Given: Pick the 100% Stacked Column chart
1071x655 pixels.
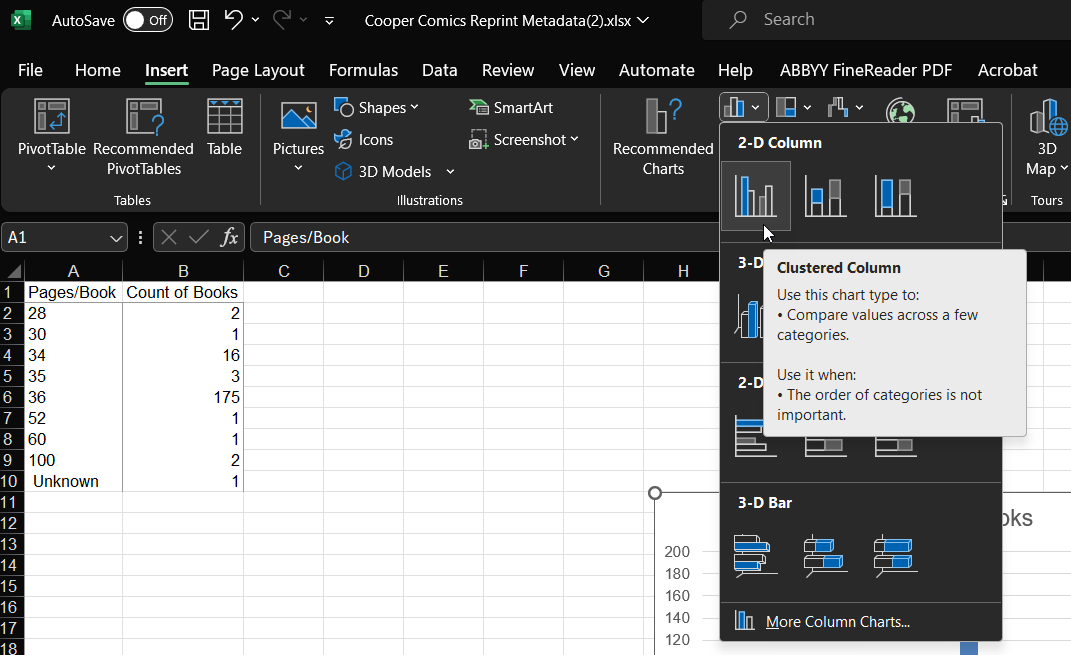Looking at the screenshot, I should [x=895, y=196].
